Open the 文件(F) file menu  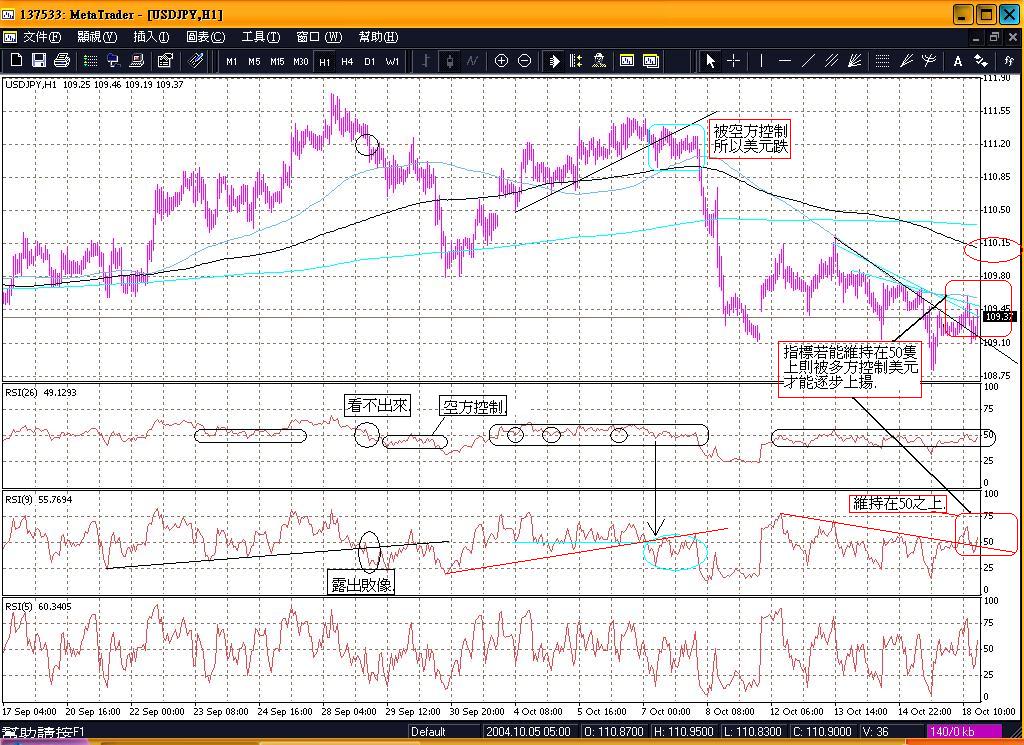click(x=40, y=37)
